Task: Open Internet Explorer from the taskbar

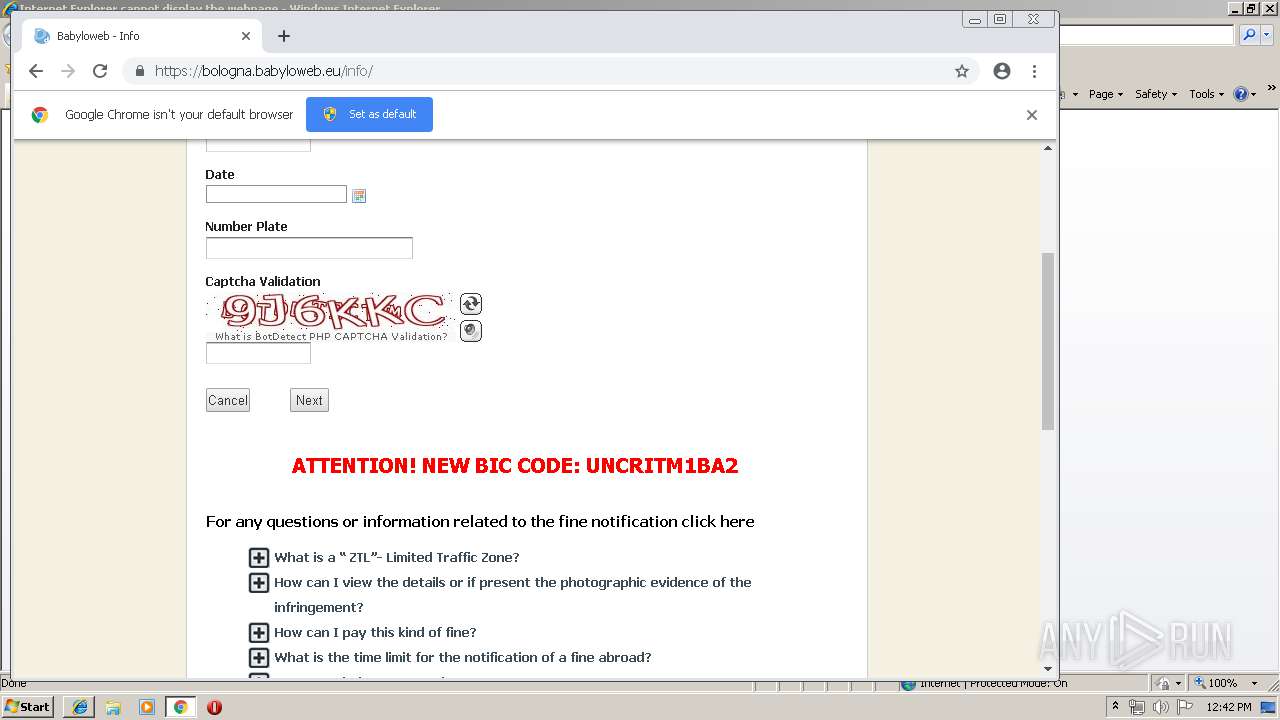Action: [79, 707]
